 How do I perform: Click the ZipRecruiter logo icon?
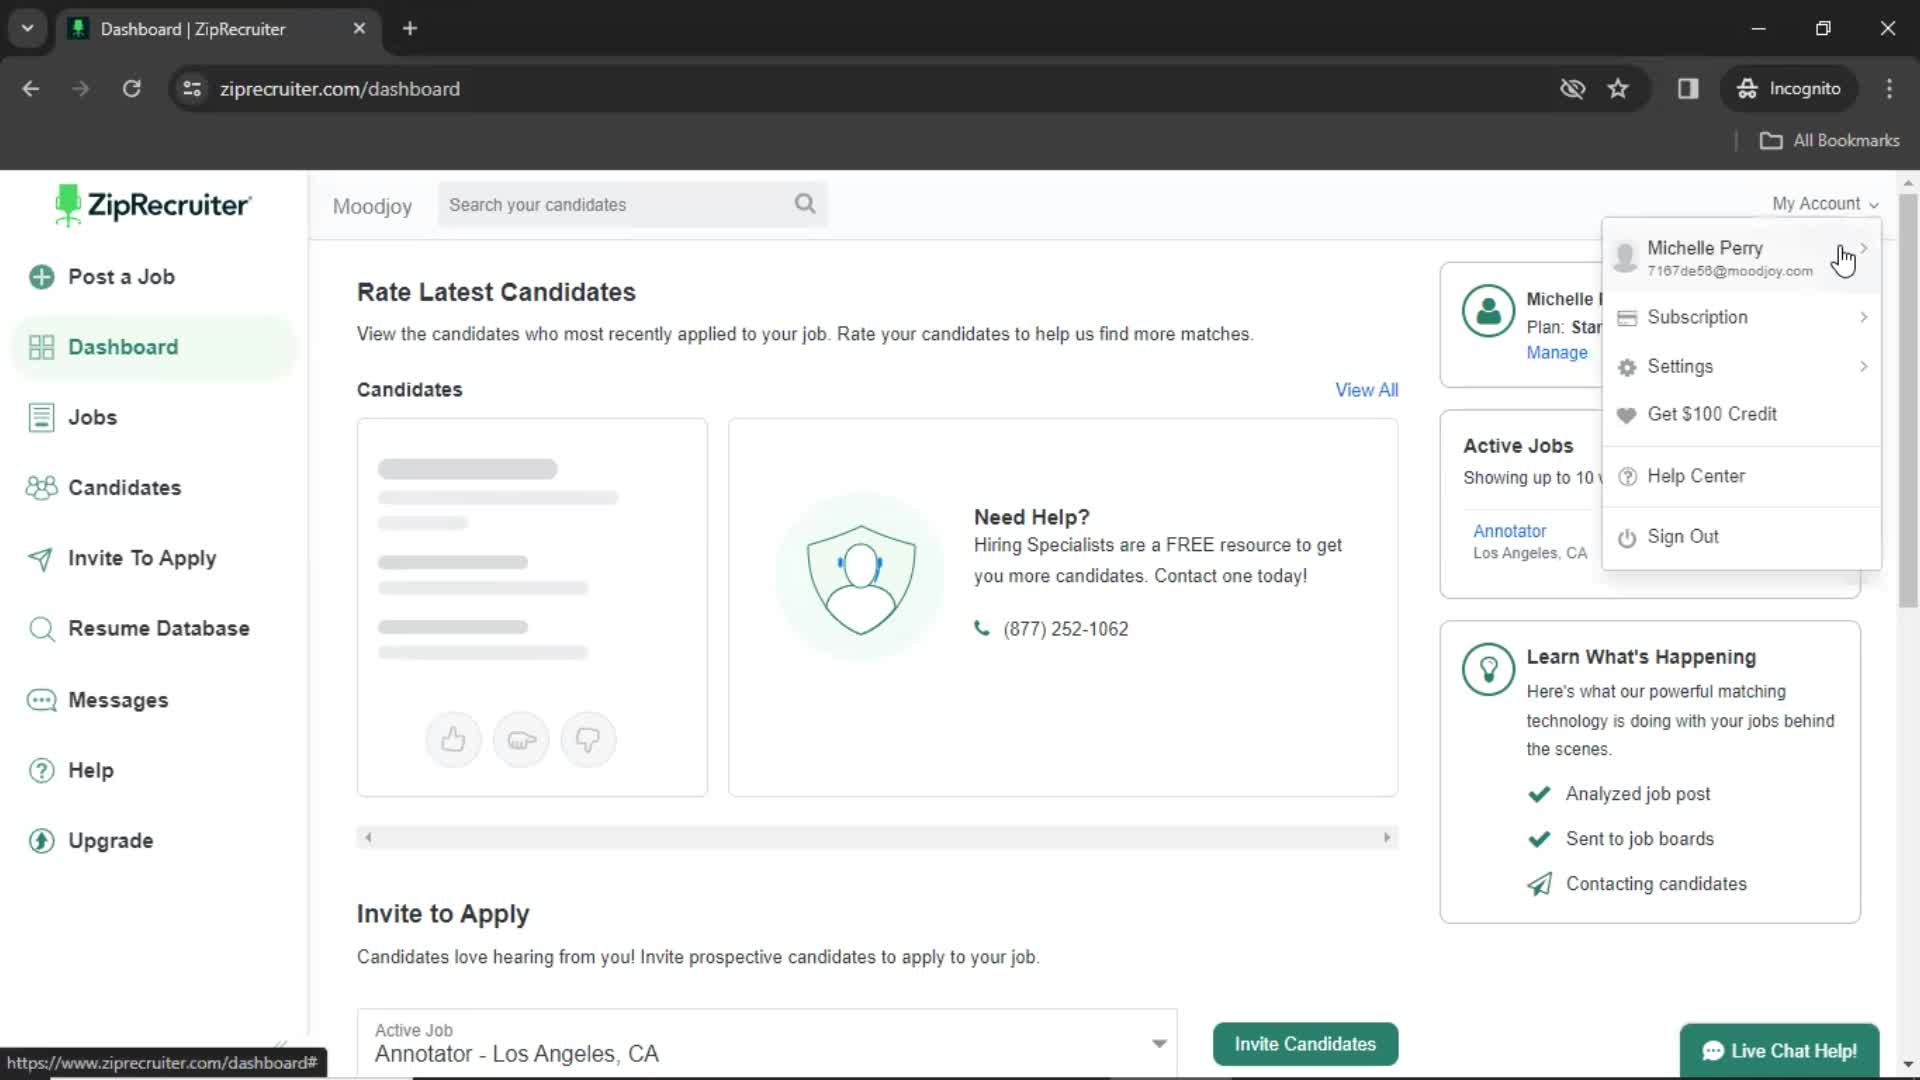coord(66,206)
